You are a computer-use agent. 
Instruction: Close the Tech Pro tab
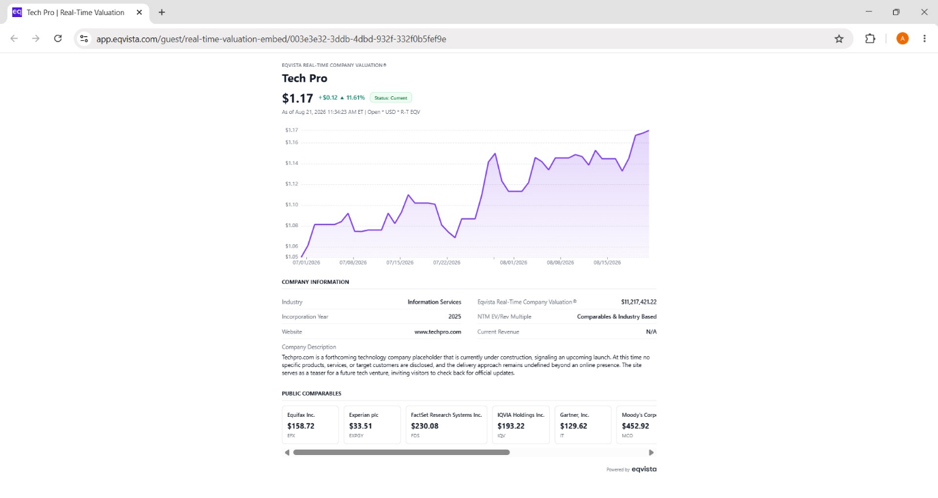click(139, 12)
